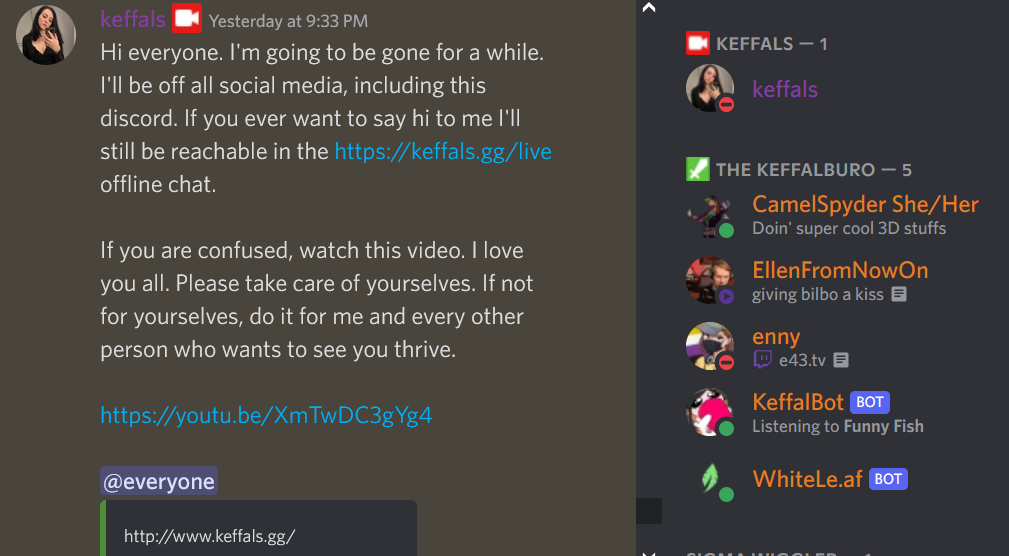The width and height of the screenshot is (1009, 556).
Task: Click the activity note icon beside e43.tv
Action: coord(840,360)
